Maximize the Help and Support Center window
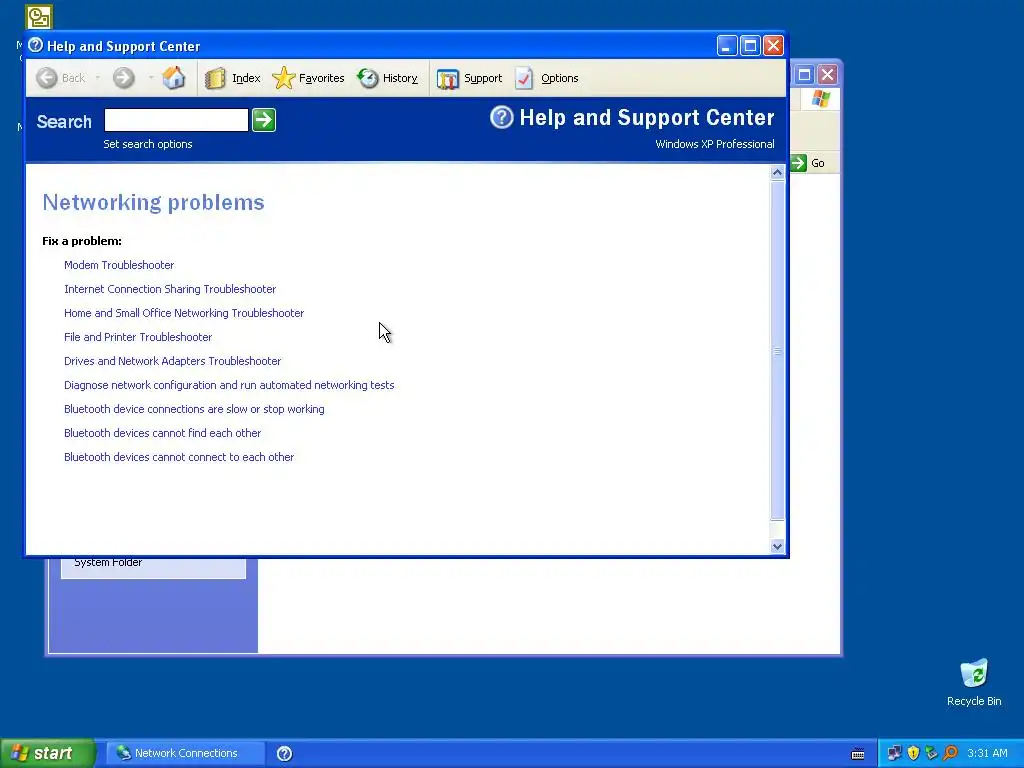The width and height of the screenshot is (1024, 768). 750,46
